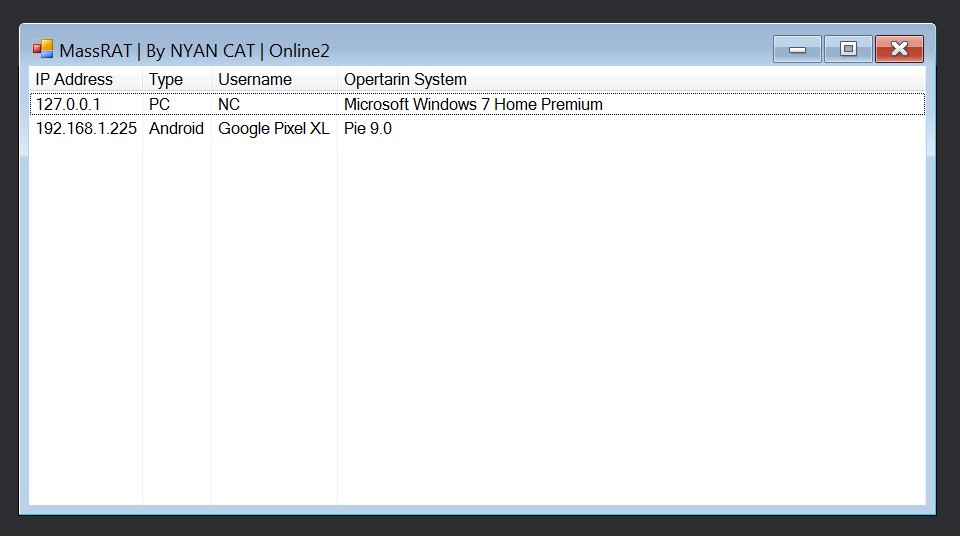The image size is (960, 536).
Task: Minimize the MassRAT window
Action: coord(797,49)
